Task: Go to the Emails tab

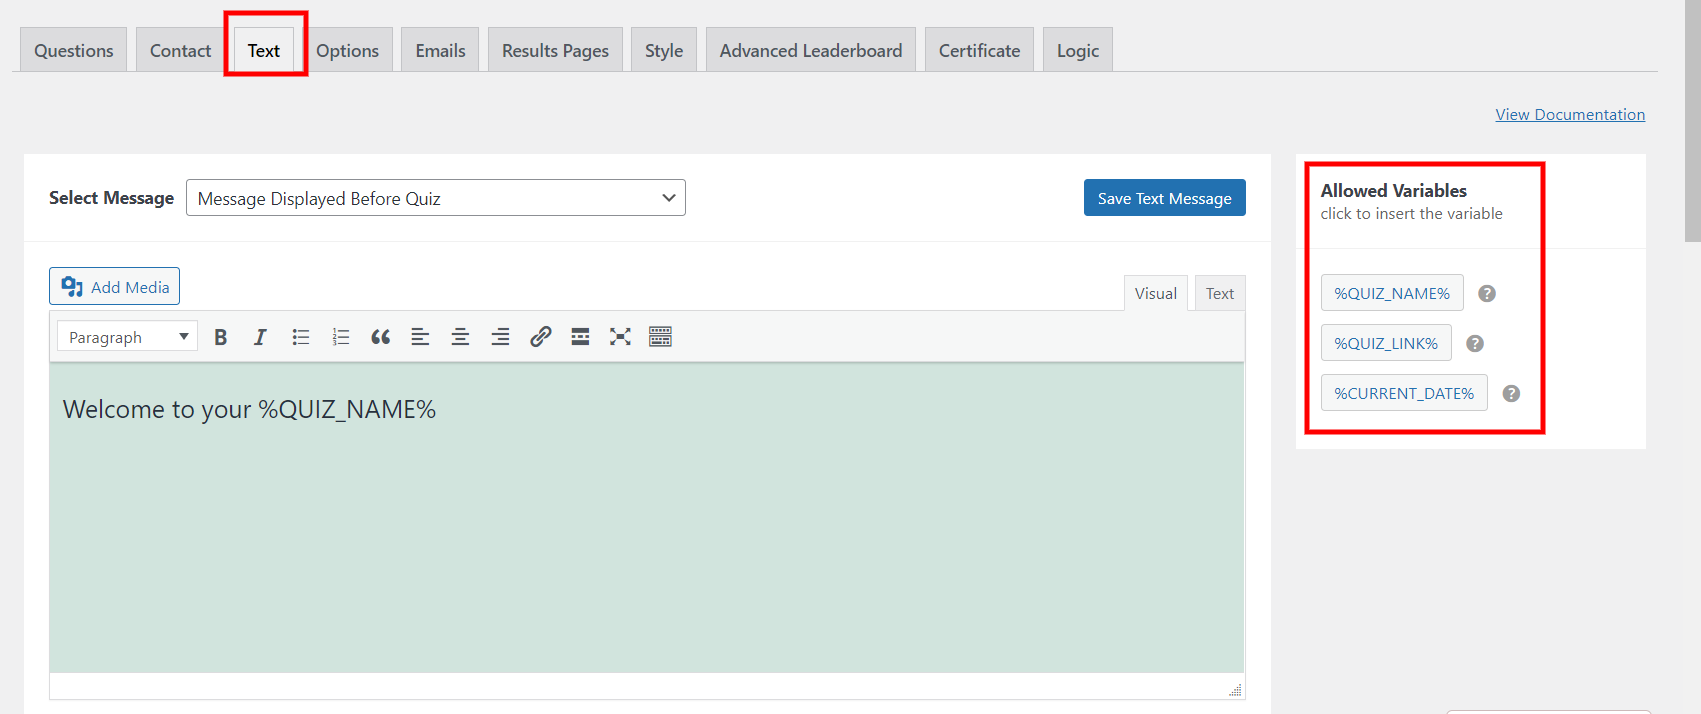Action: (441, 50)
